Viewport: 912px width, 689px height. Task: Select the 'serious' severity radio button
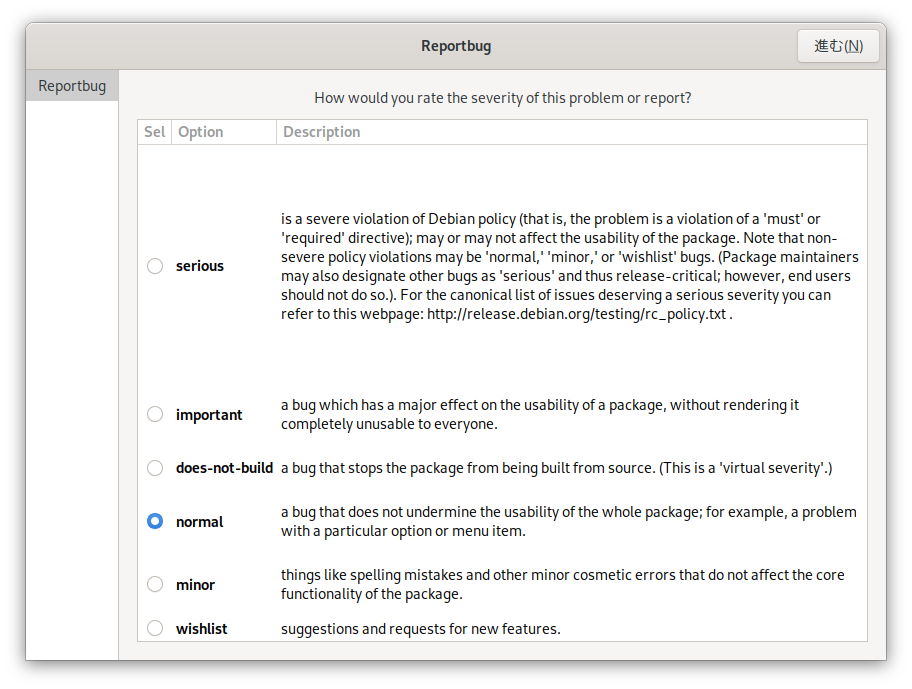[155, 266]
